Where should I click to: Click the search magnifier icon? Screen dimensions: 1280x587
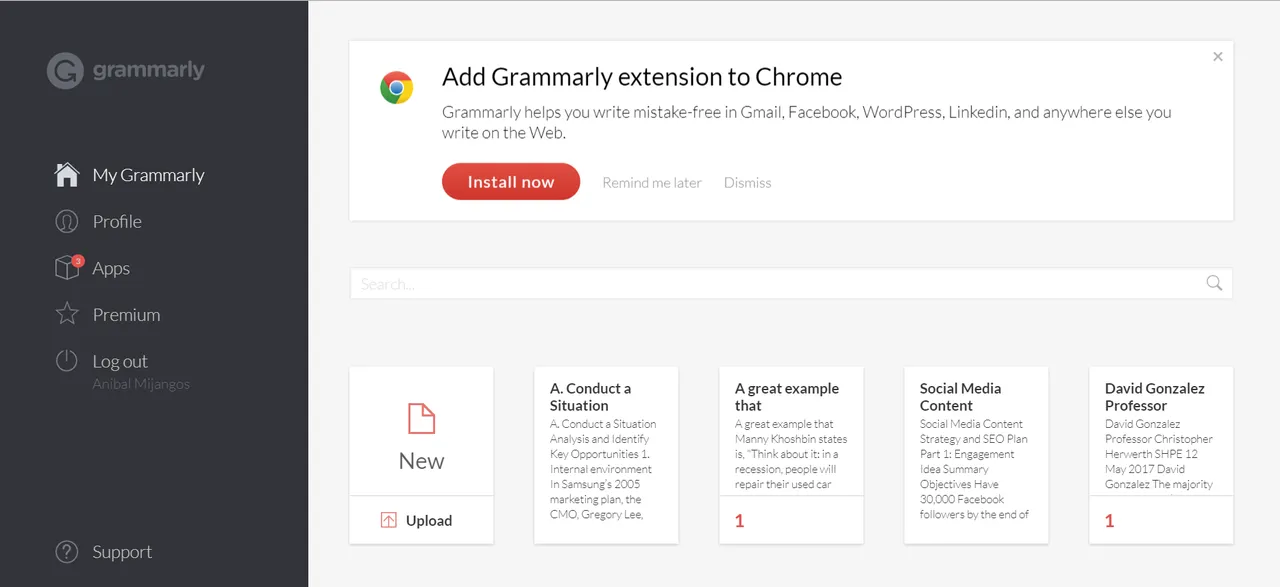pyautogui.click(x=1214, y=283)
